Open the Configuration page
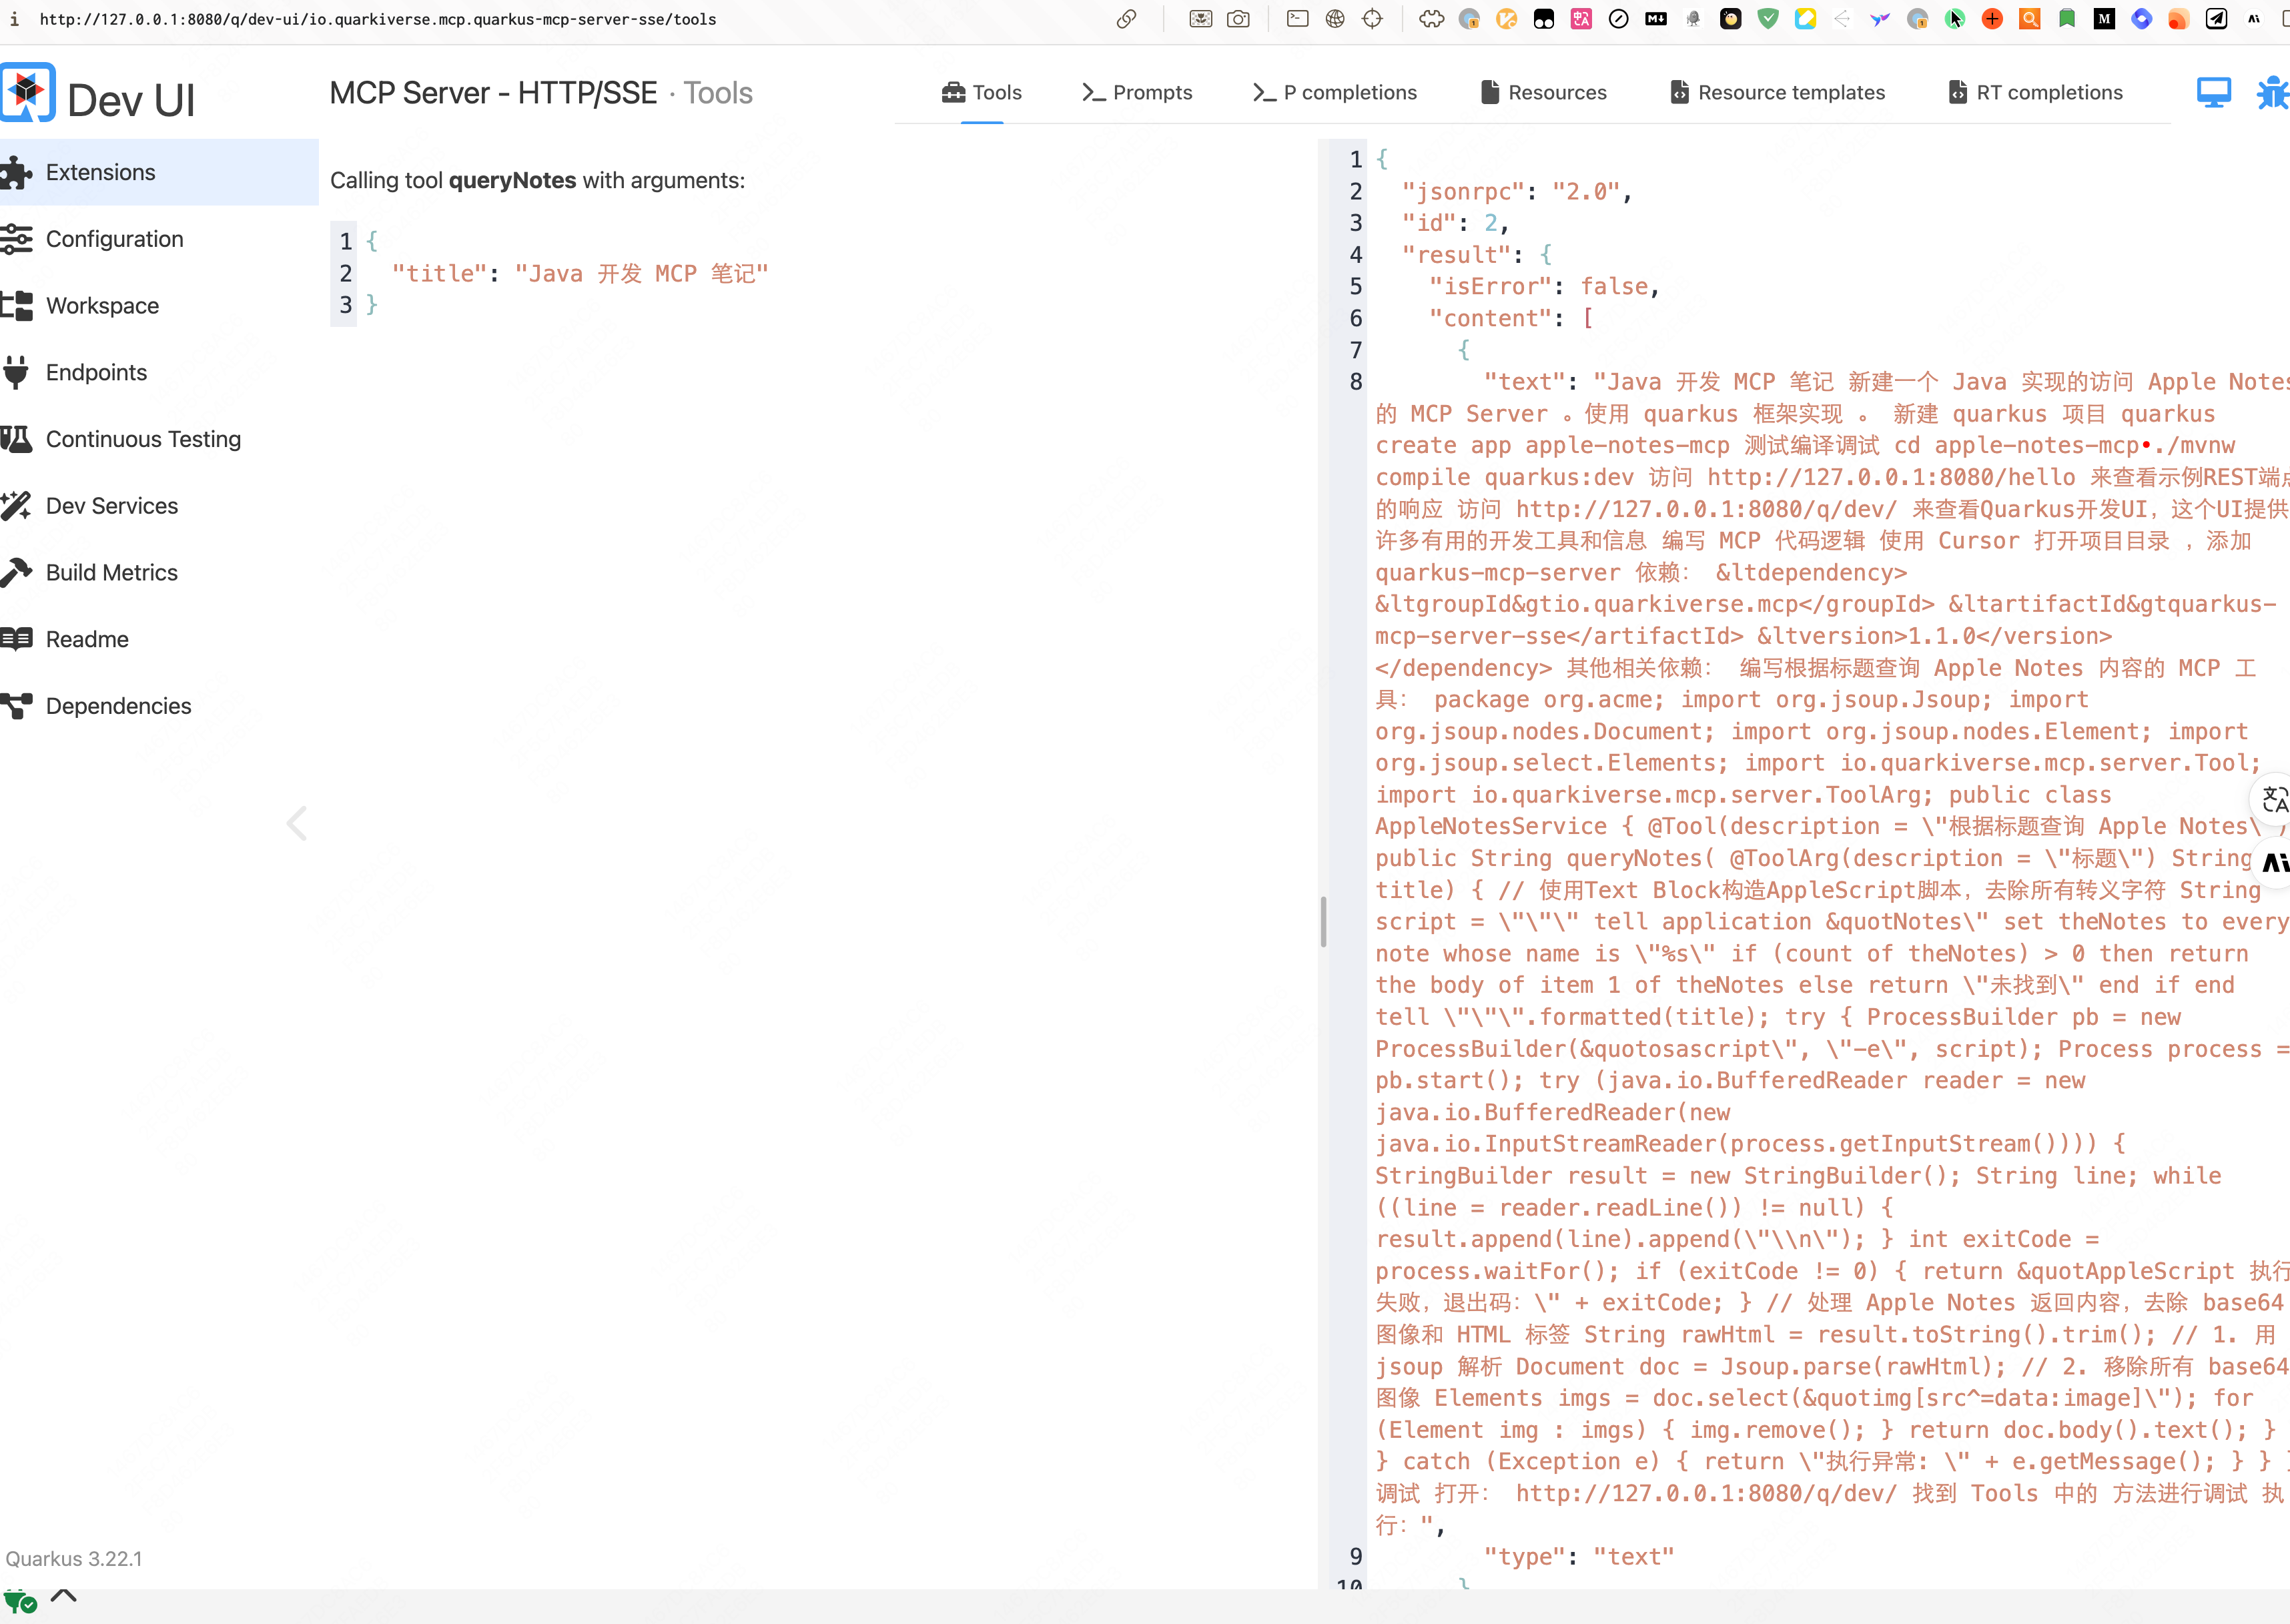Screen dimensions: 2290x1624 159,239
